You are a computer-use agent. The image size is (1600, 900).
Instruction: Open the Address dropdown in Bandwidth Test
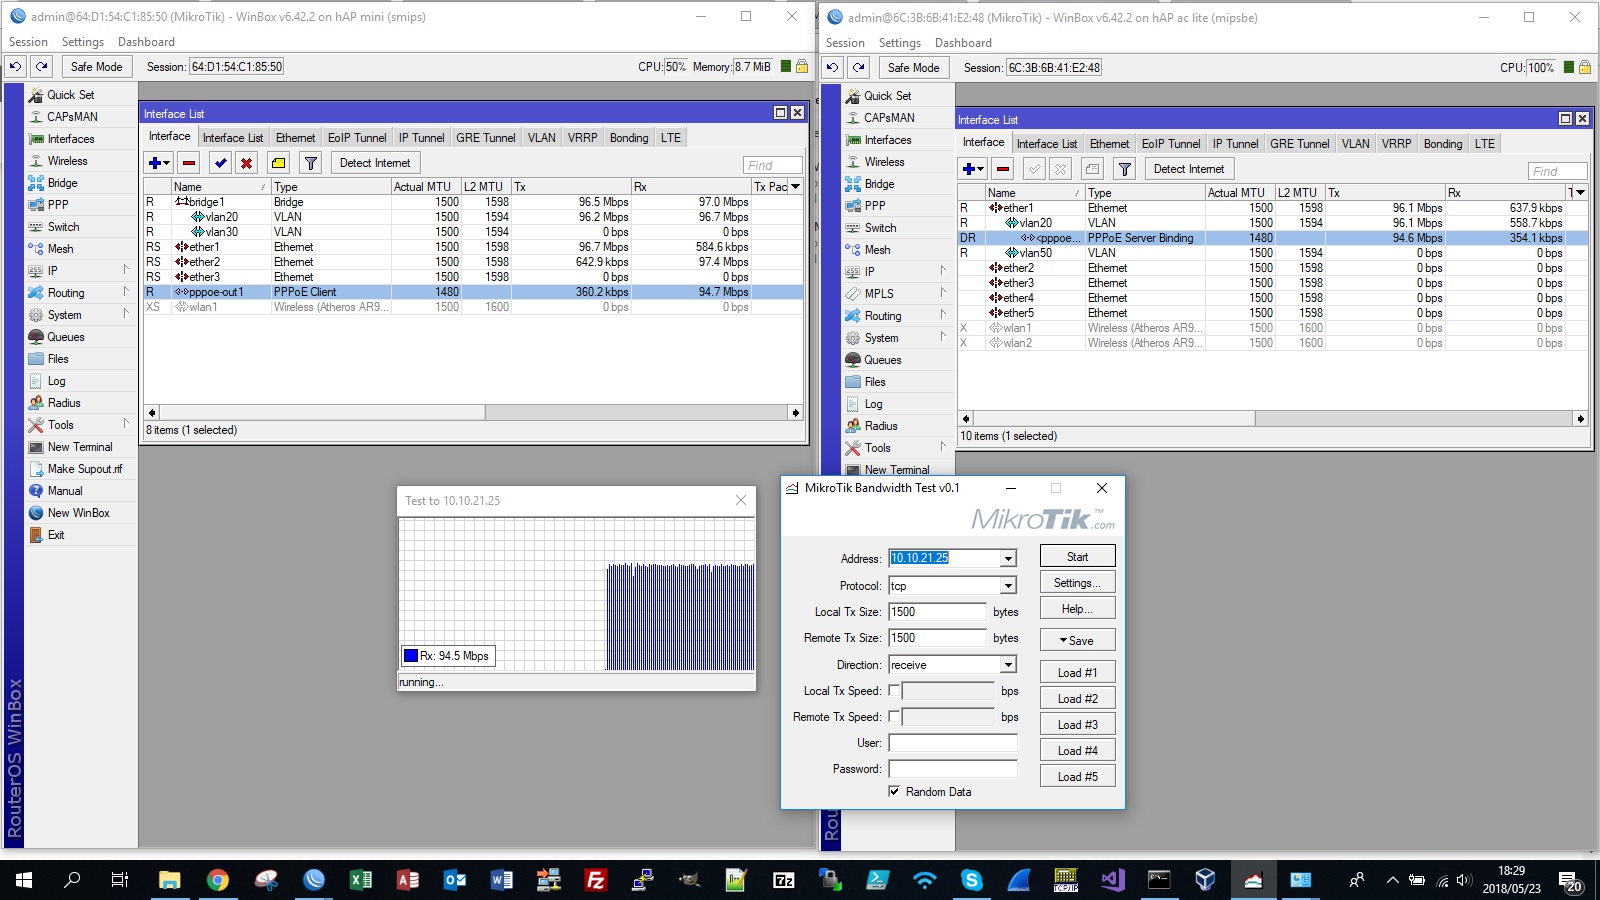1008,559
